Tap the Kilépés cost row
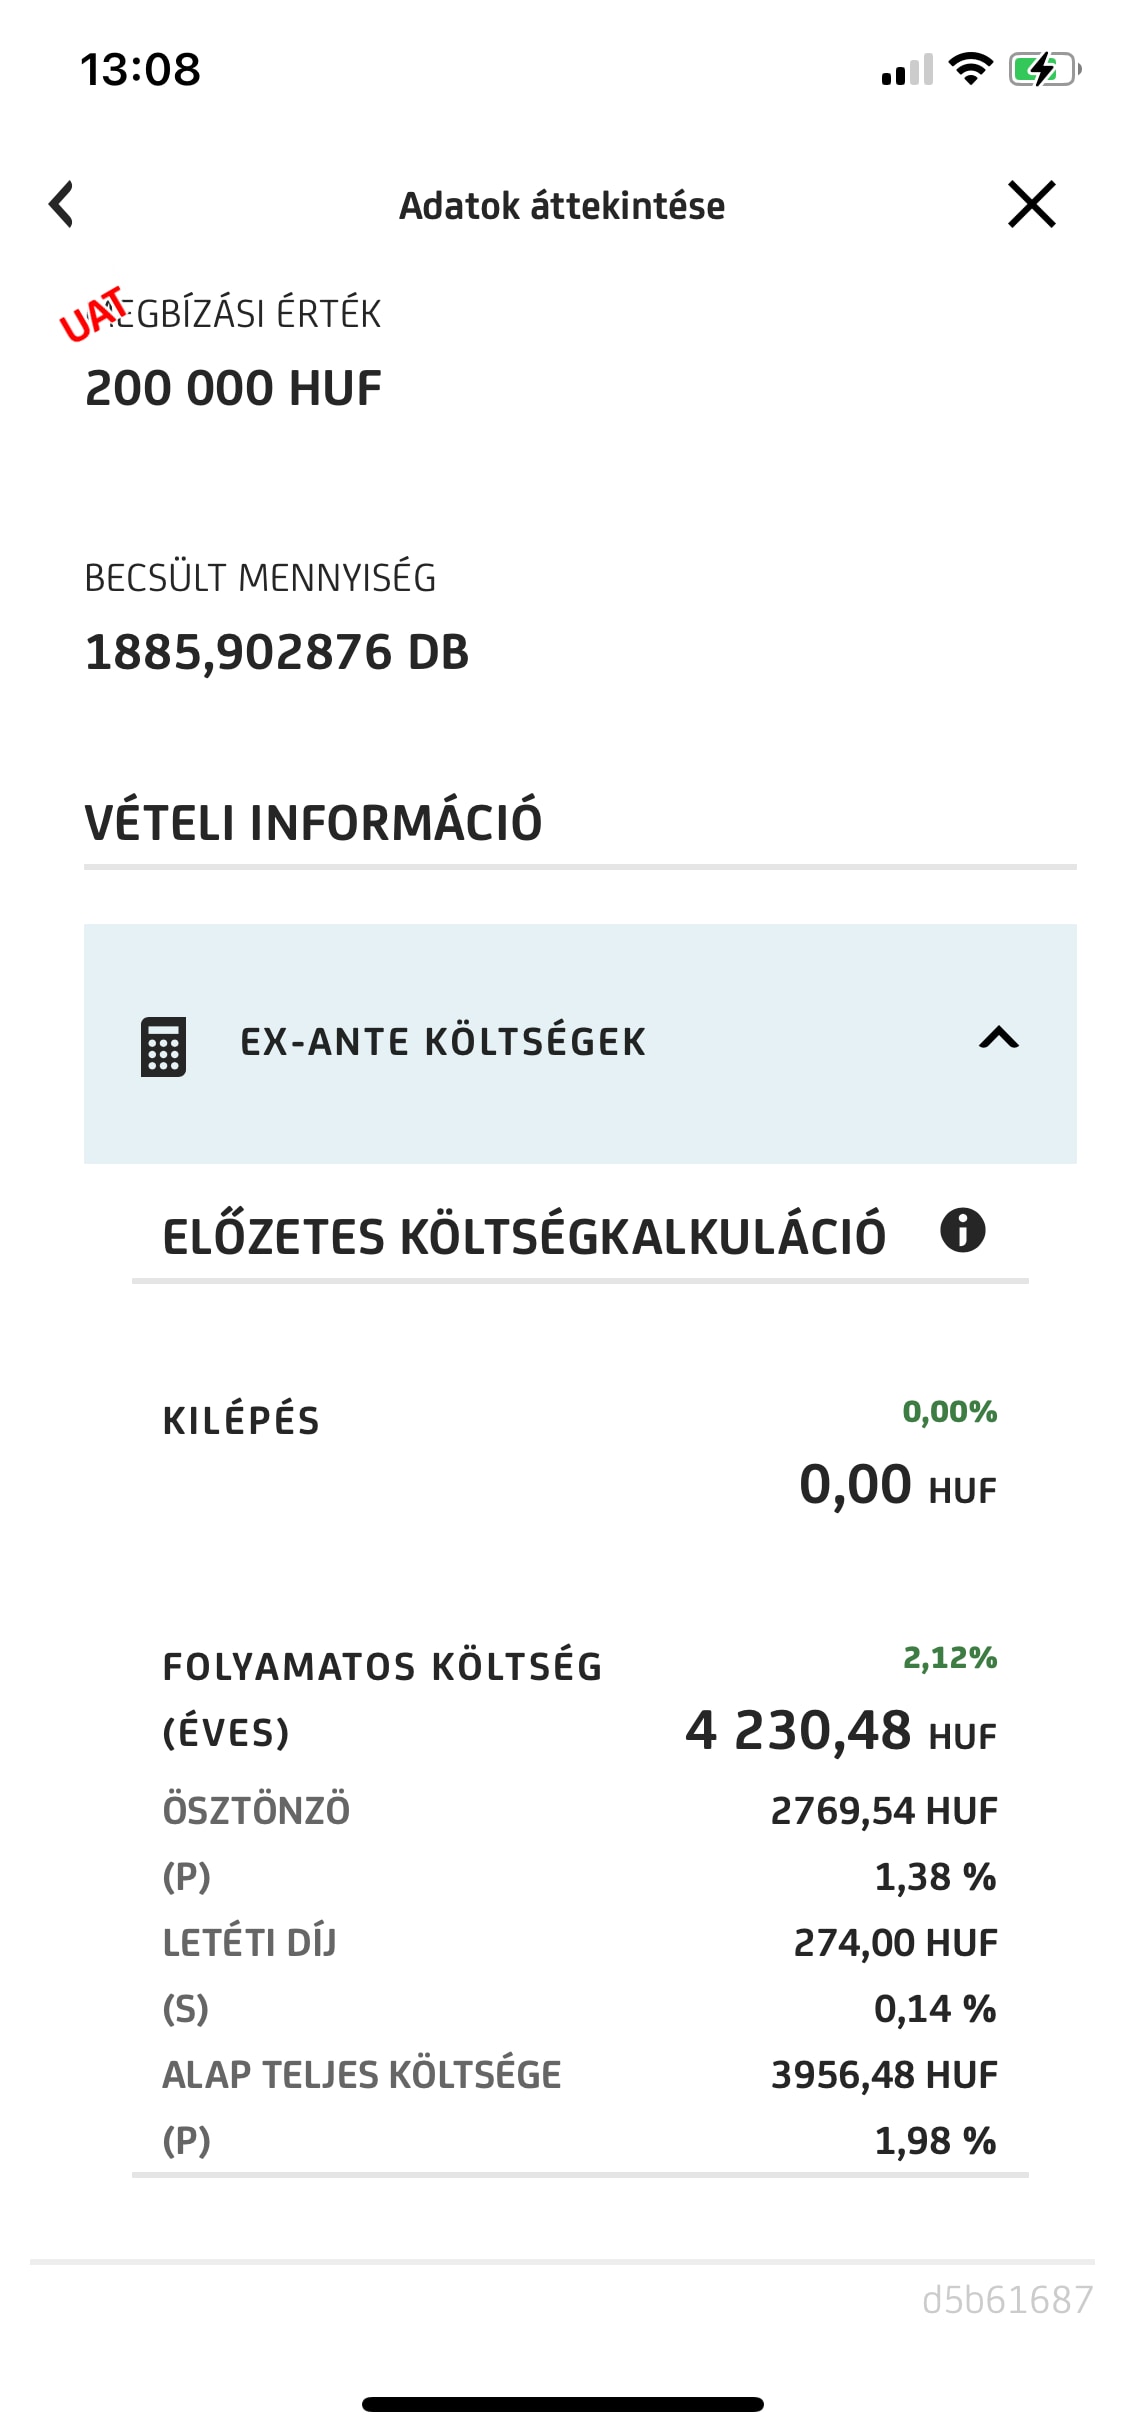This screenshot has width=1125, height=2436. click(579, 1455)
